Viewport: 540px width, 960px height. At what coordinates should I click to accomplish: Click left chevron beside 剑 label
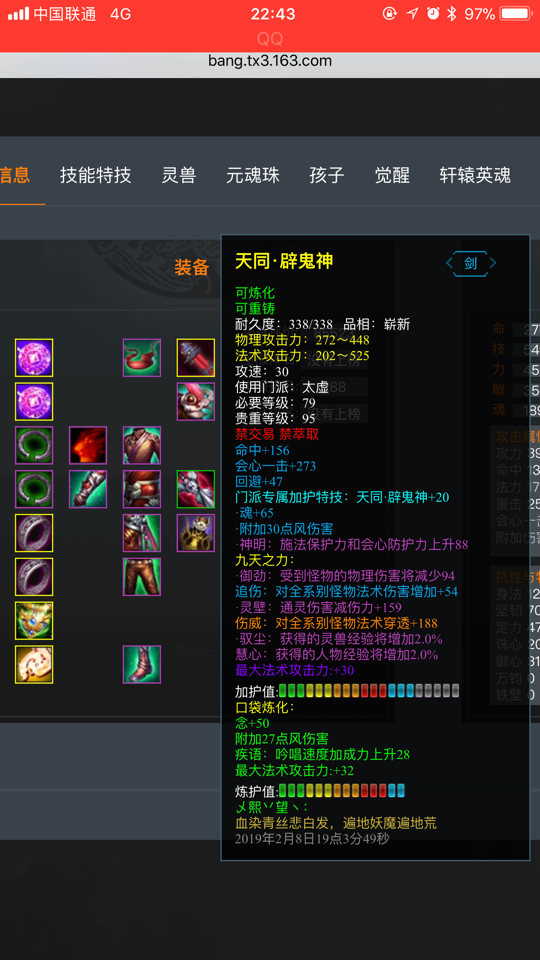pyautogui.click(x=450, y=263)
